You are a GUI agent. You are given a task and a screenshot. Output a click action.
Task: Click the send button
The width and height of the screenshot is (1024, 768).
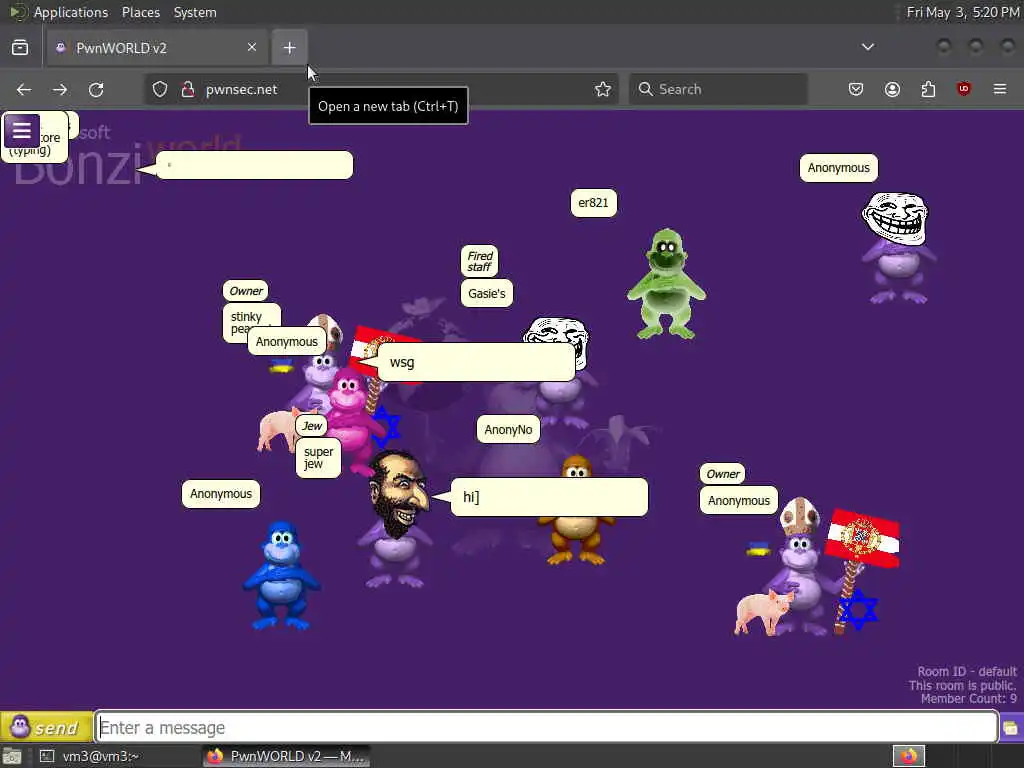[x=46, y=727]
